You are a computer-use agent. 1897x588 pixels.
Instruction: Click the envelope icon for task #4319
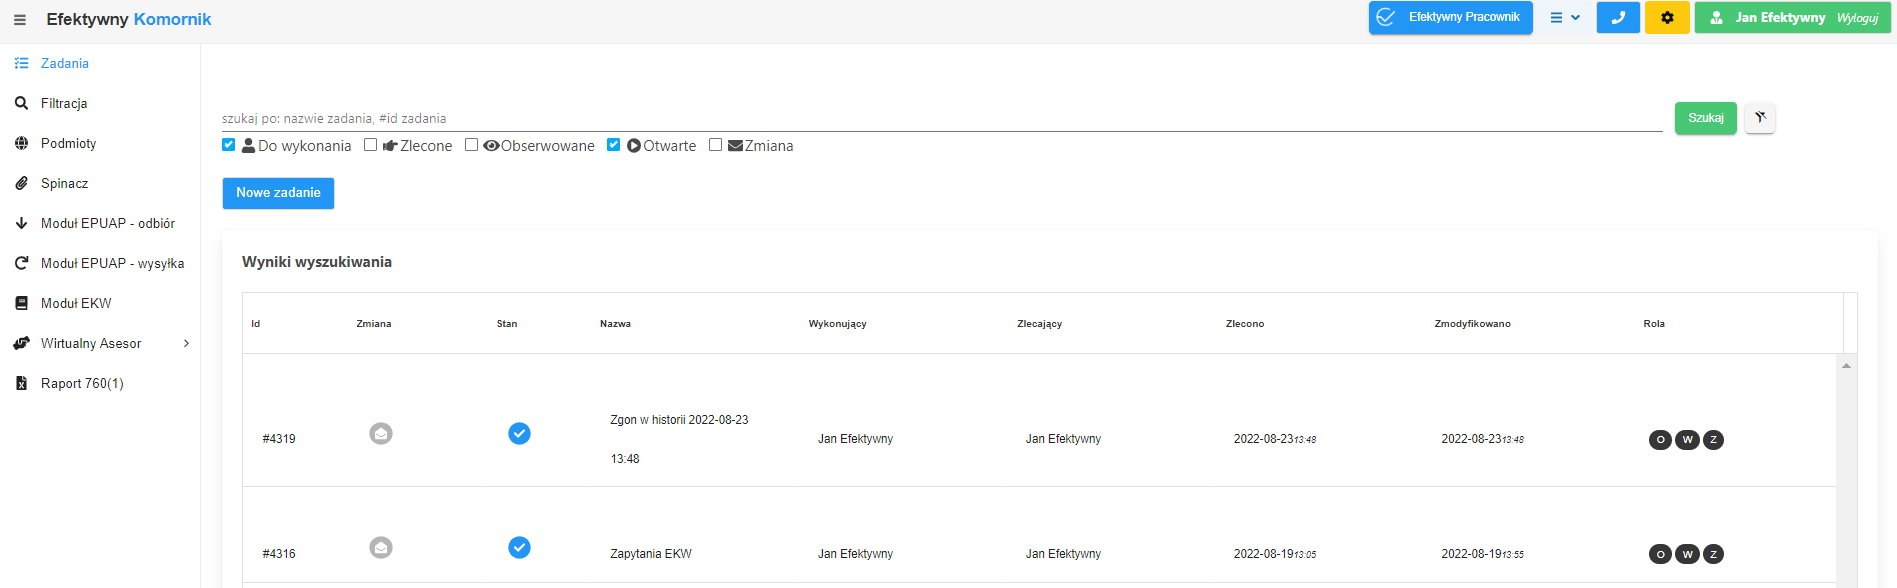381,433
